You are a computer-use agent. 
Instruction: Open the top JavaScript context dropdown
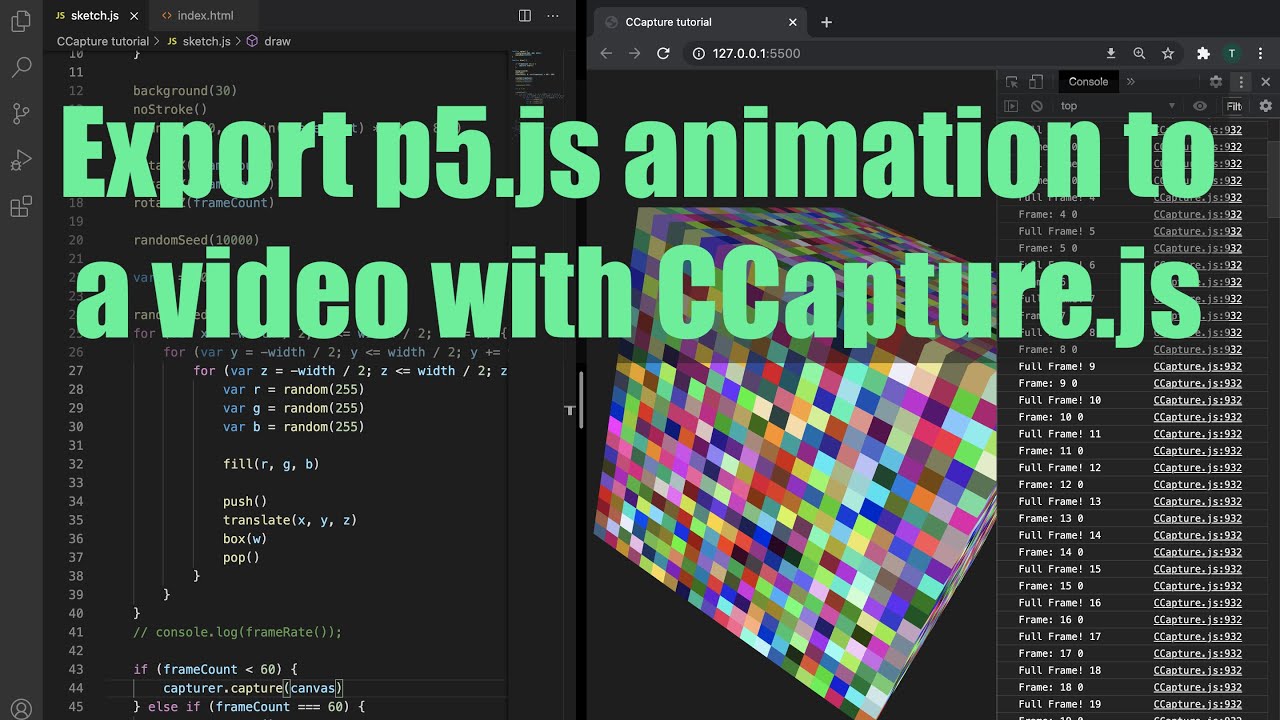[x=1118, y=106]
